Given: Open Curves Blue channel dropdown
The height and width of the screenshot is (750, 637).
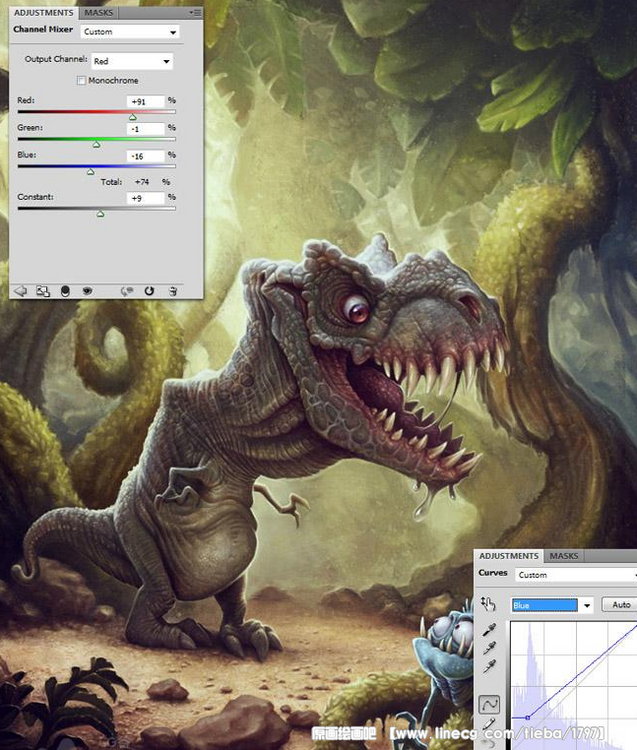Looking at the screenshot, I should click(x=552, y=606).
